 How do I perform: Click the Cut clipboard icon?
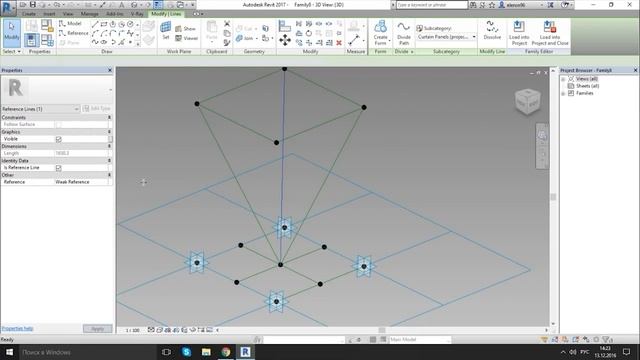(227, 24)
